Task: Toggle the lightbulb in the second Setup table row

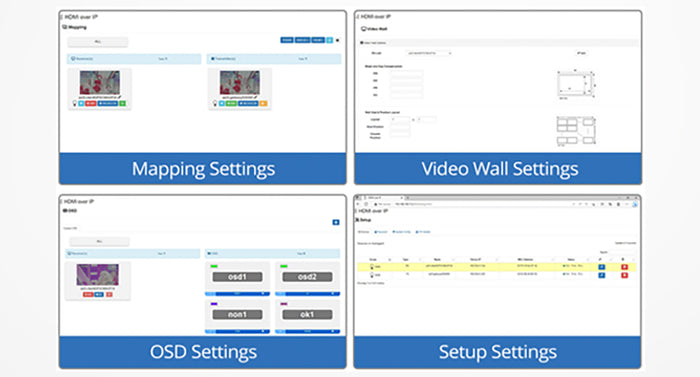Action: point(371,275)
